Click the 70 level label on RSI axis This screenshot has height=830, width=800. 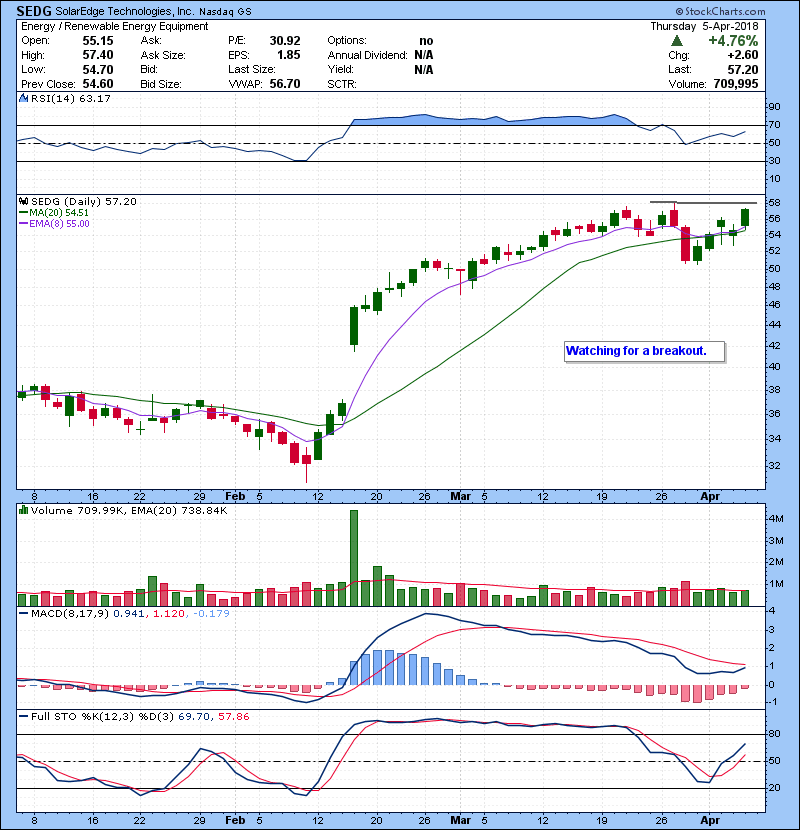point(774,125)
